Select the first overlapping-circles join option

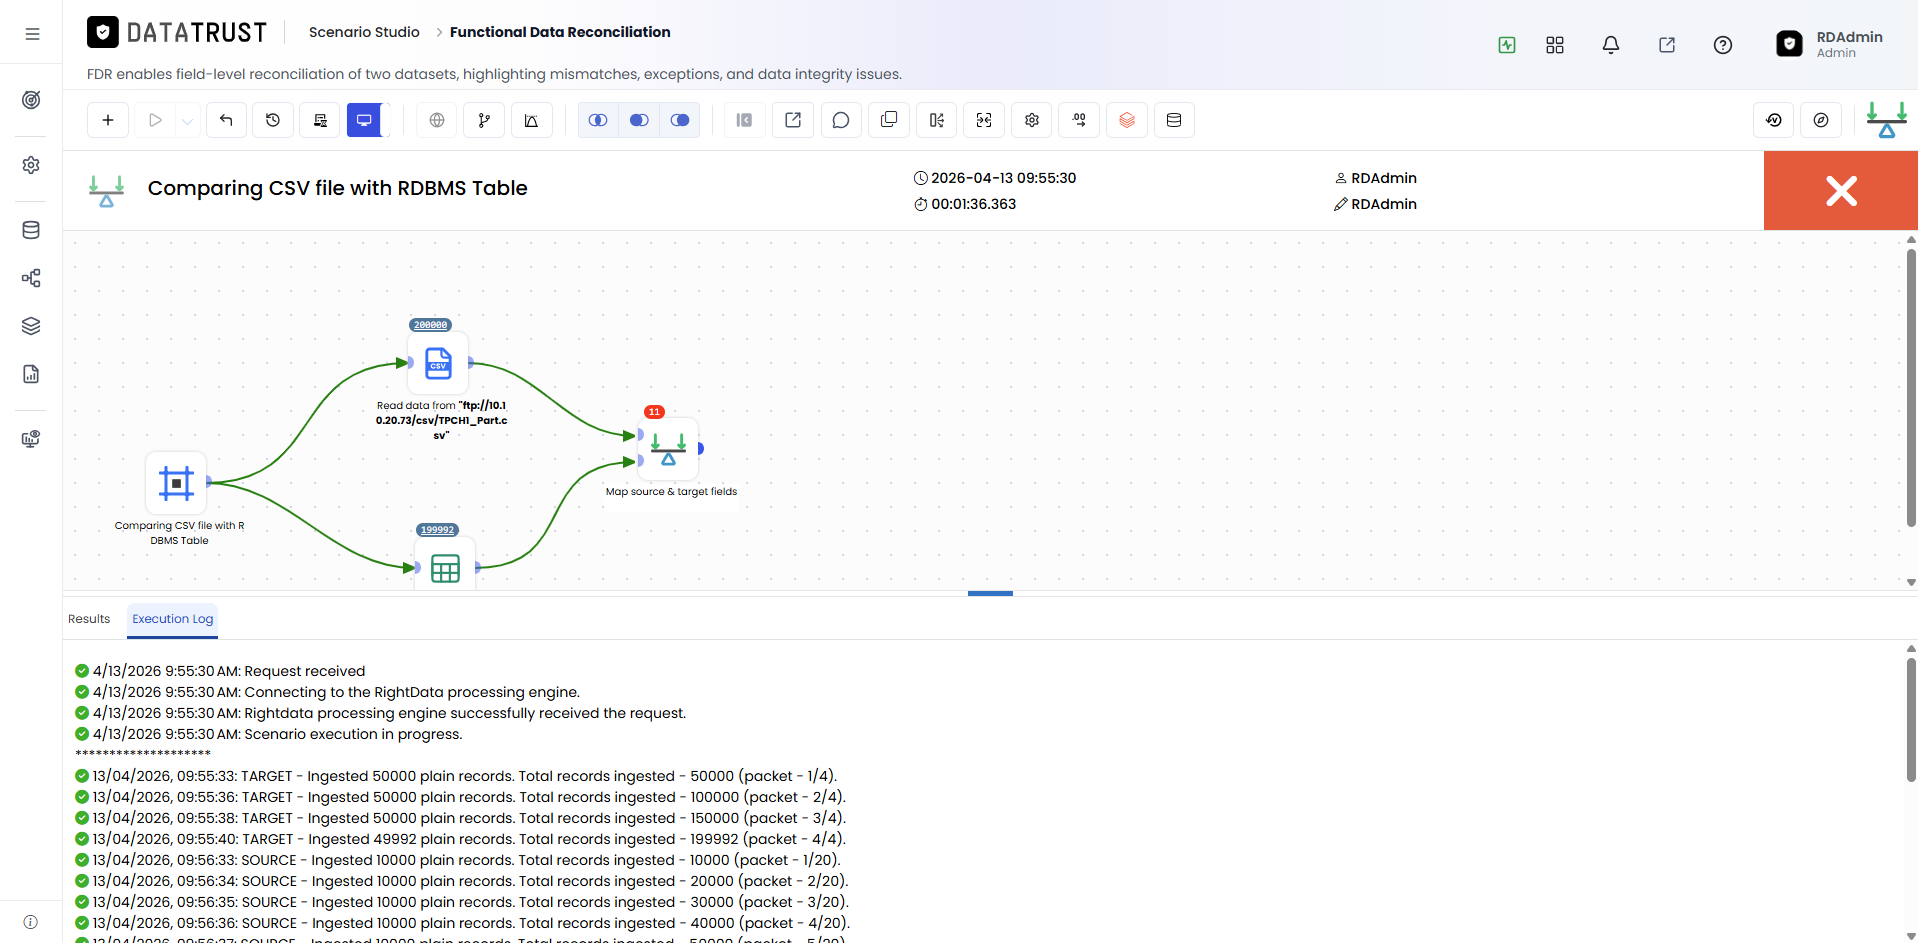[x=598, y=120]
